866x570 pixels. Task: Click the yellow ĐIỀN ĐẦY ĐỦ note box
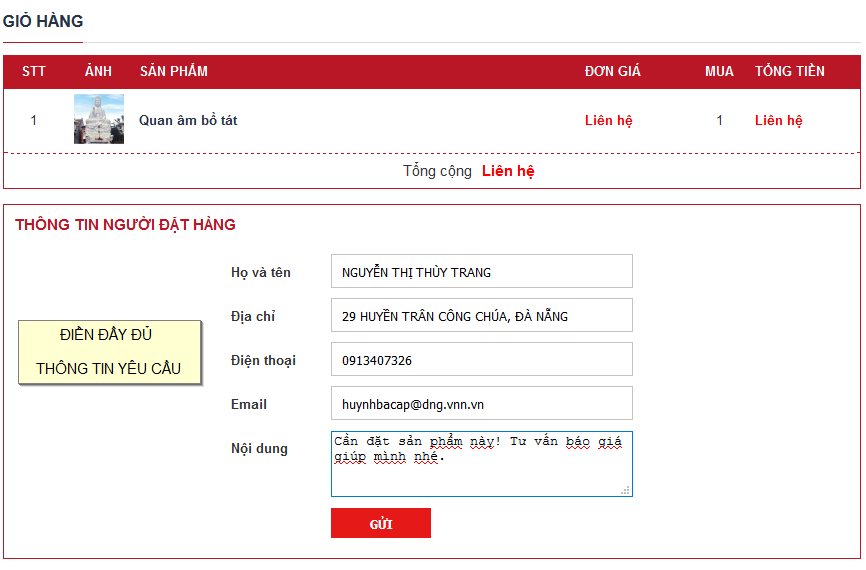(110, 352)
